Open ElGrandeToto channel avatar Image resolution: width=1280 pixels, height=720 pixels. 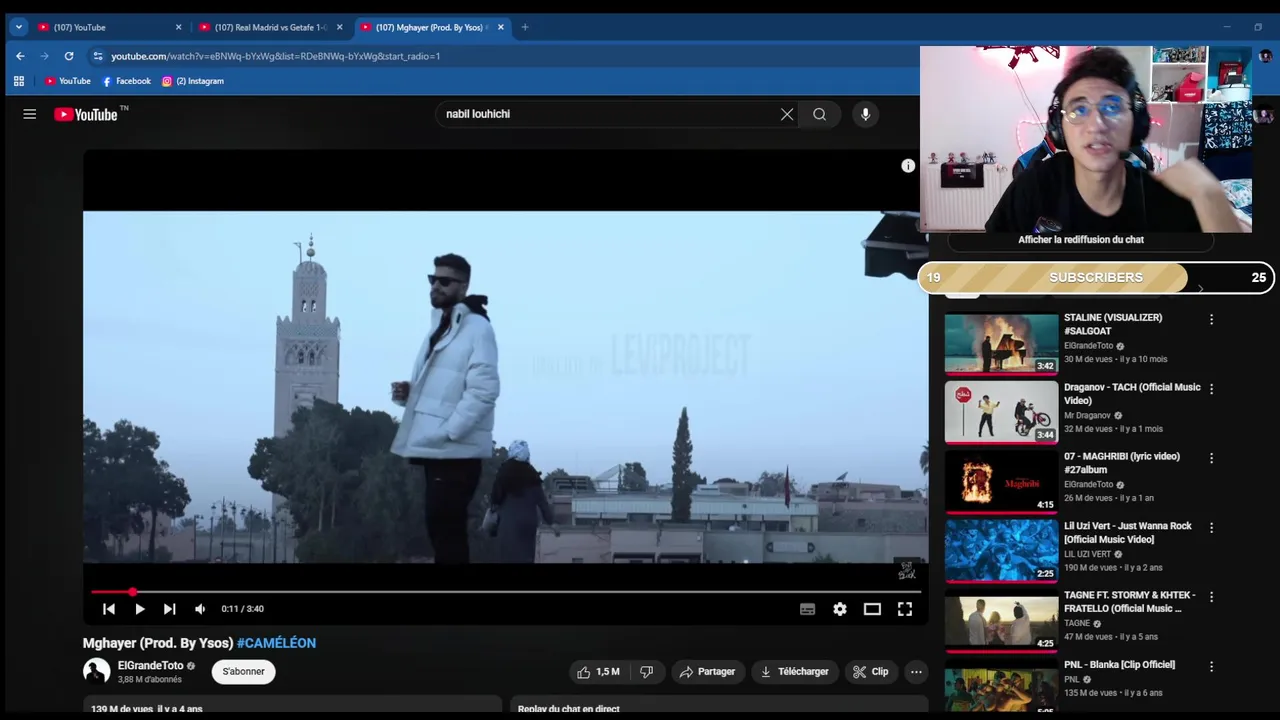click(x=96, y=672)
